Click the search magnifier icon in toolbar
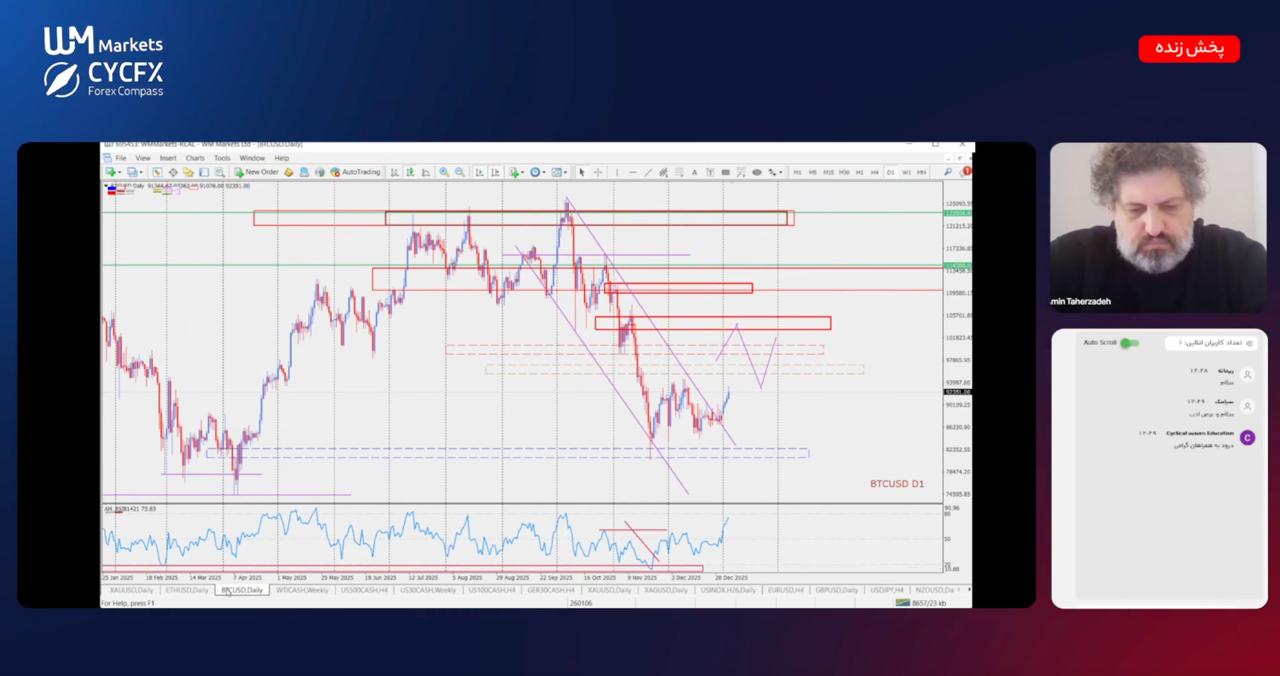 [x=948, y=172]
